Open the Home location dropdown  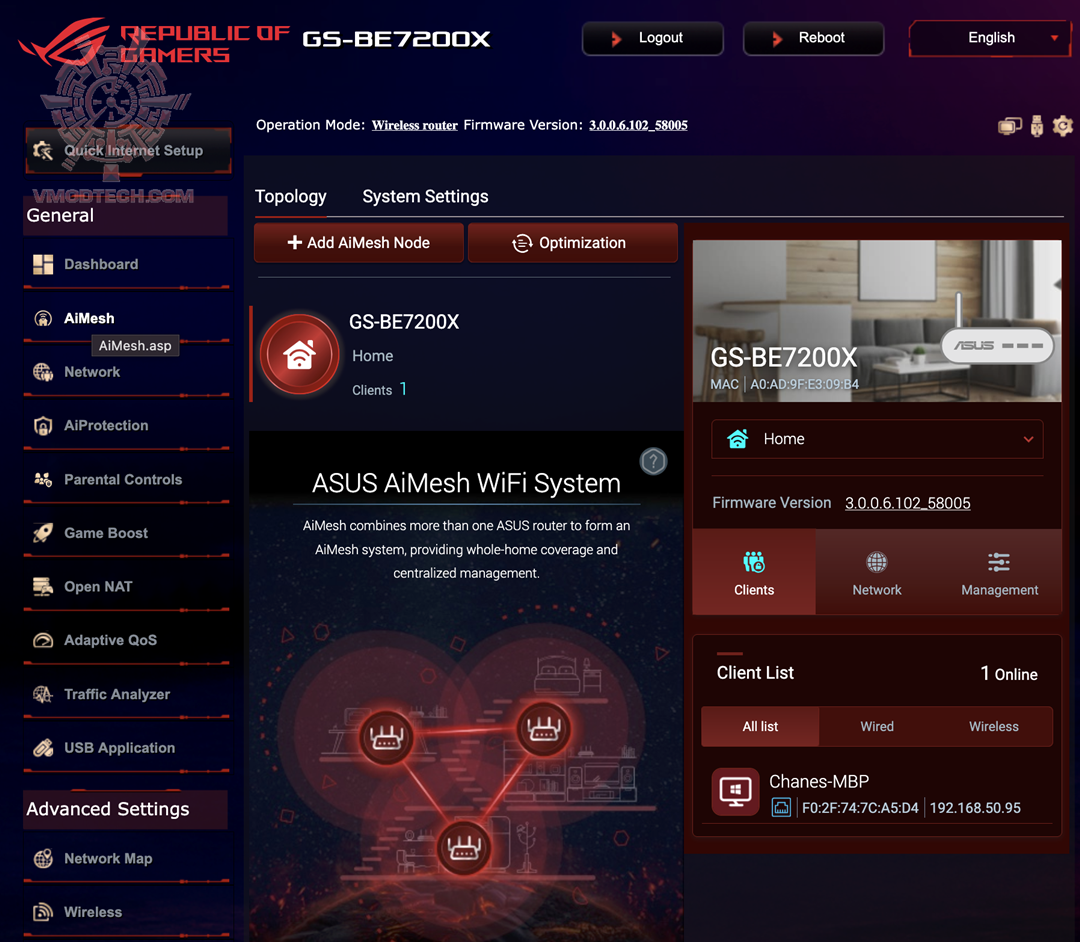tap(877, 439)
